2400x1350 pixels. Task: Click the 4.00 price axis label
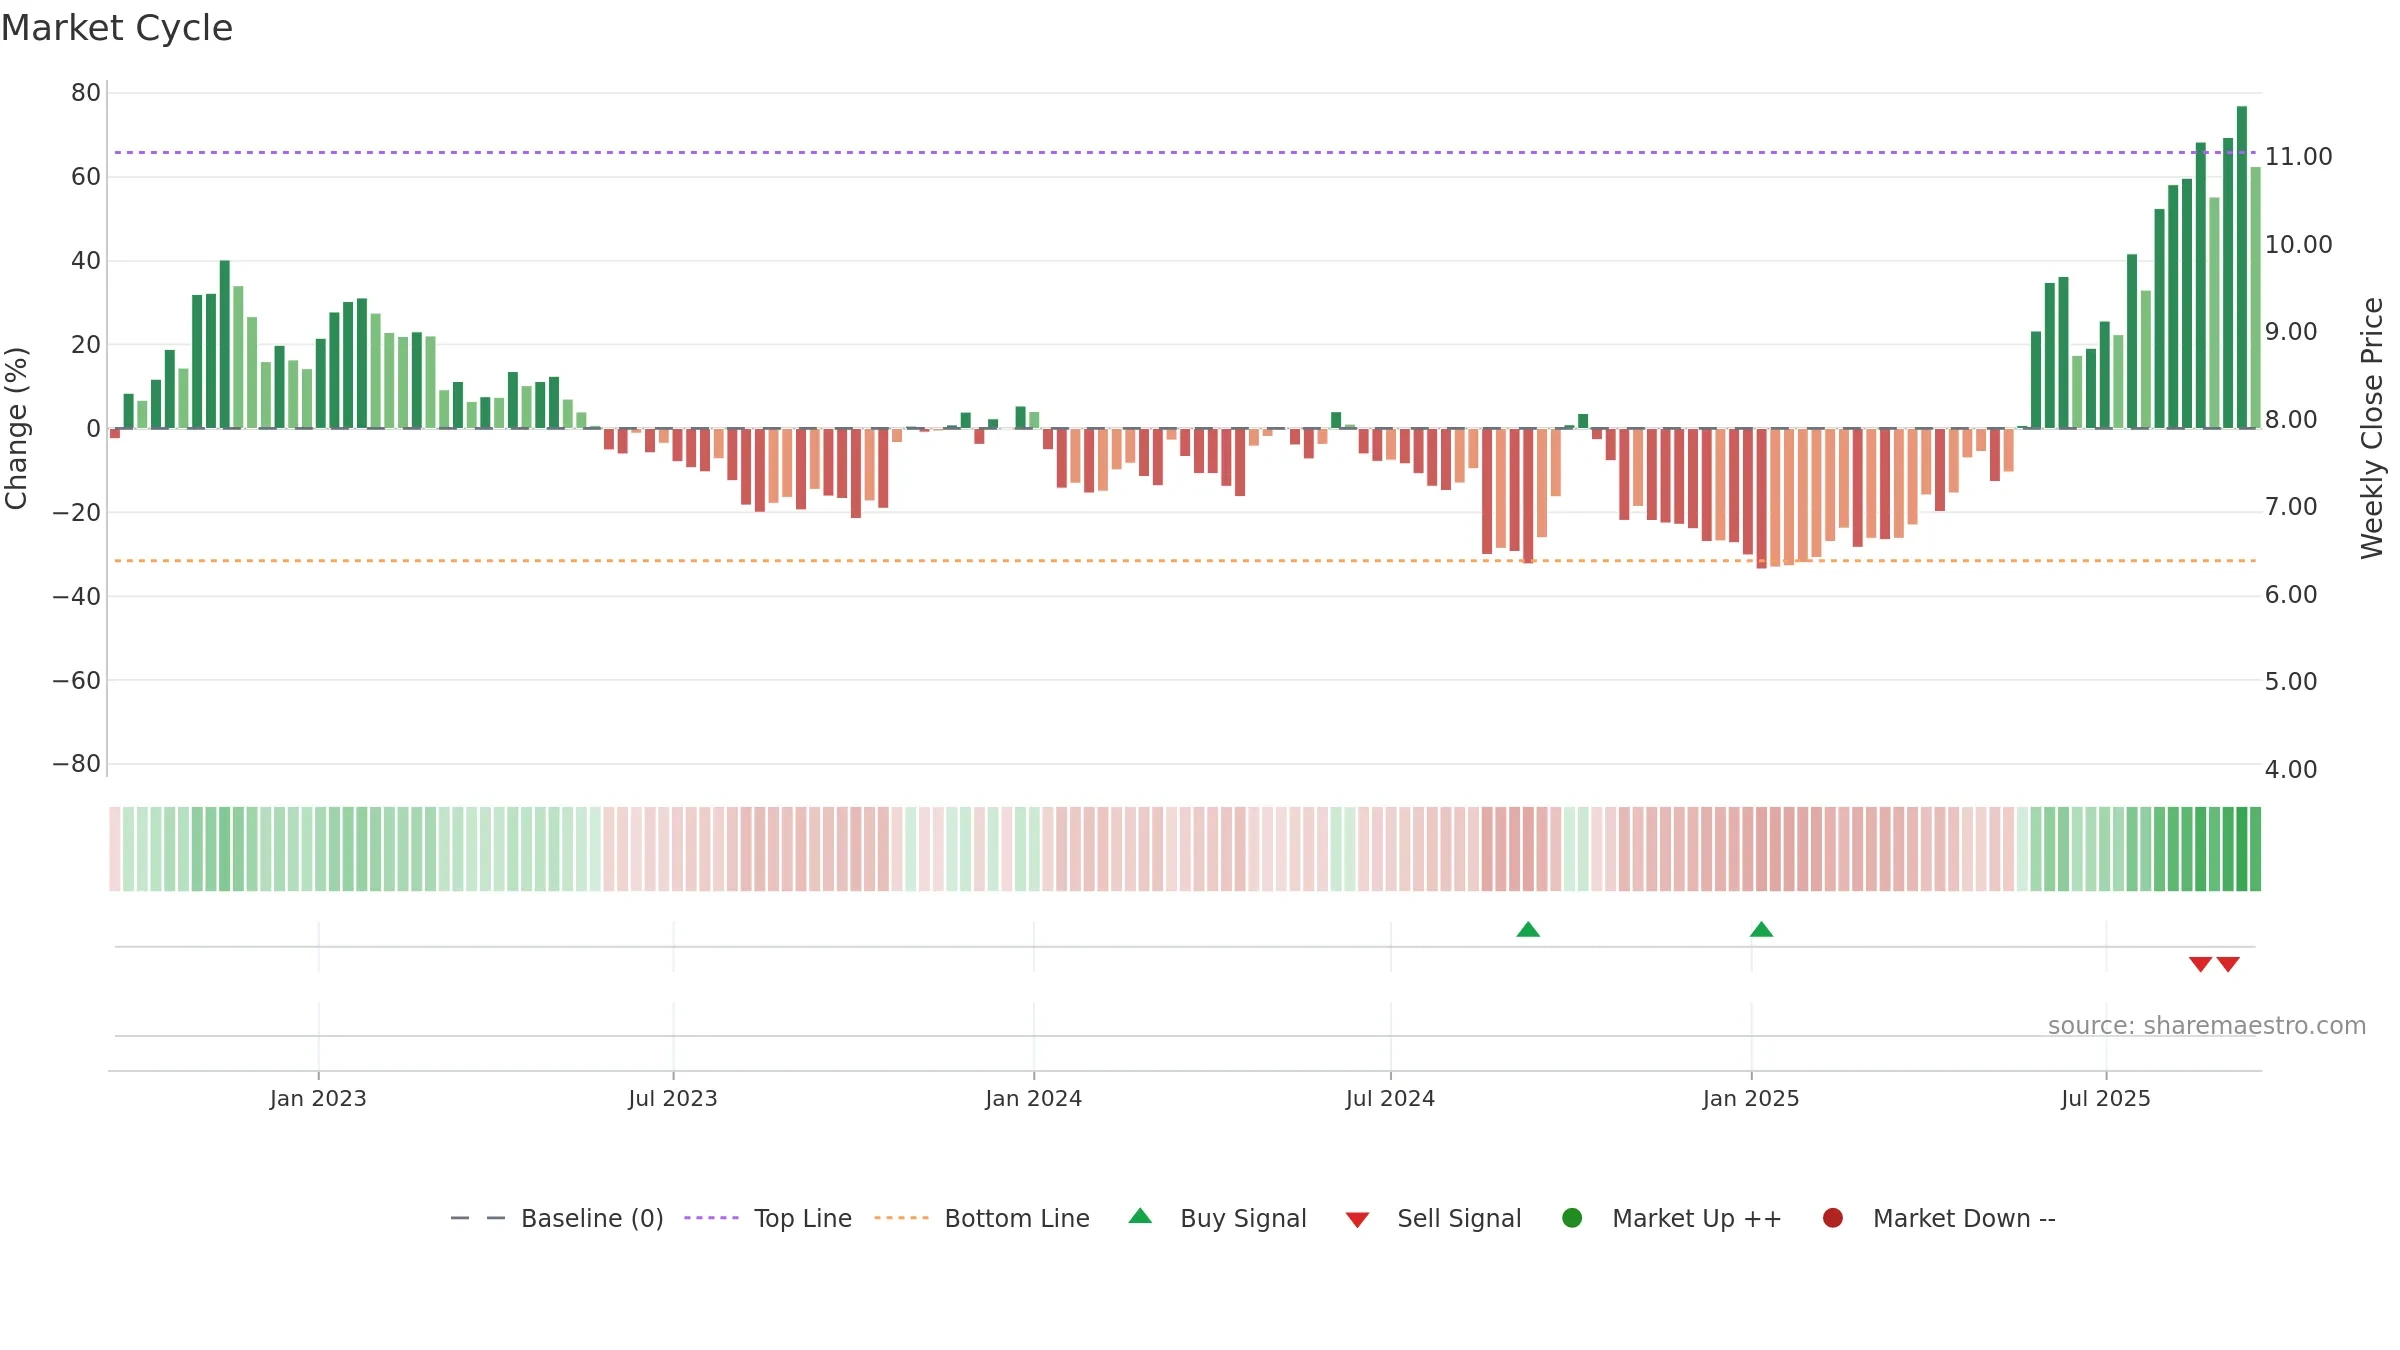coord(2291,770)
